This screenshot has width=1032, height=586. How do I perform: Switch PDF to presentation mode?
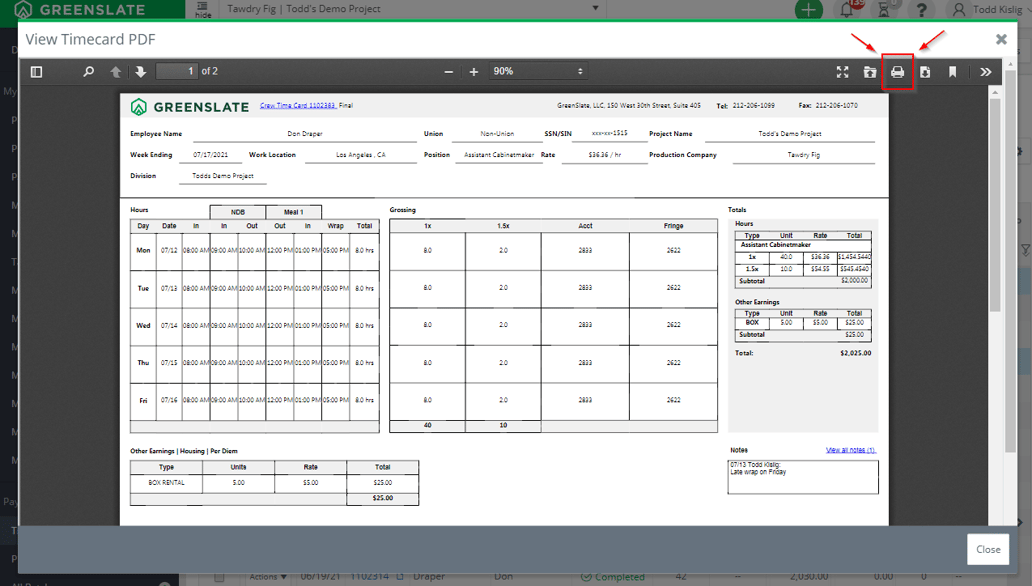842,72
